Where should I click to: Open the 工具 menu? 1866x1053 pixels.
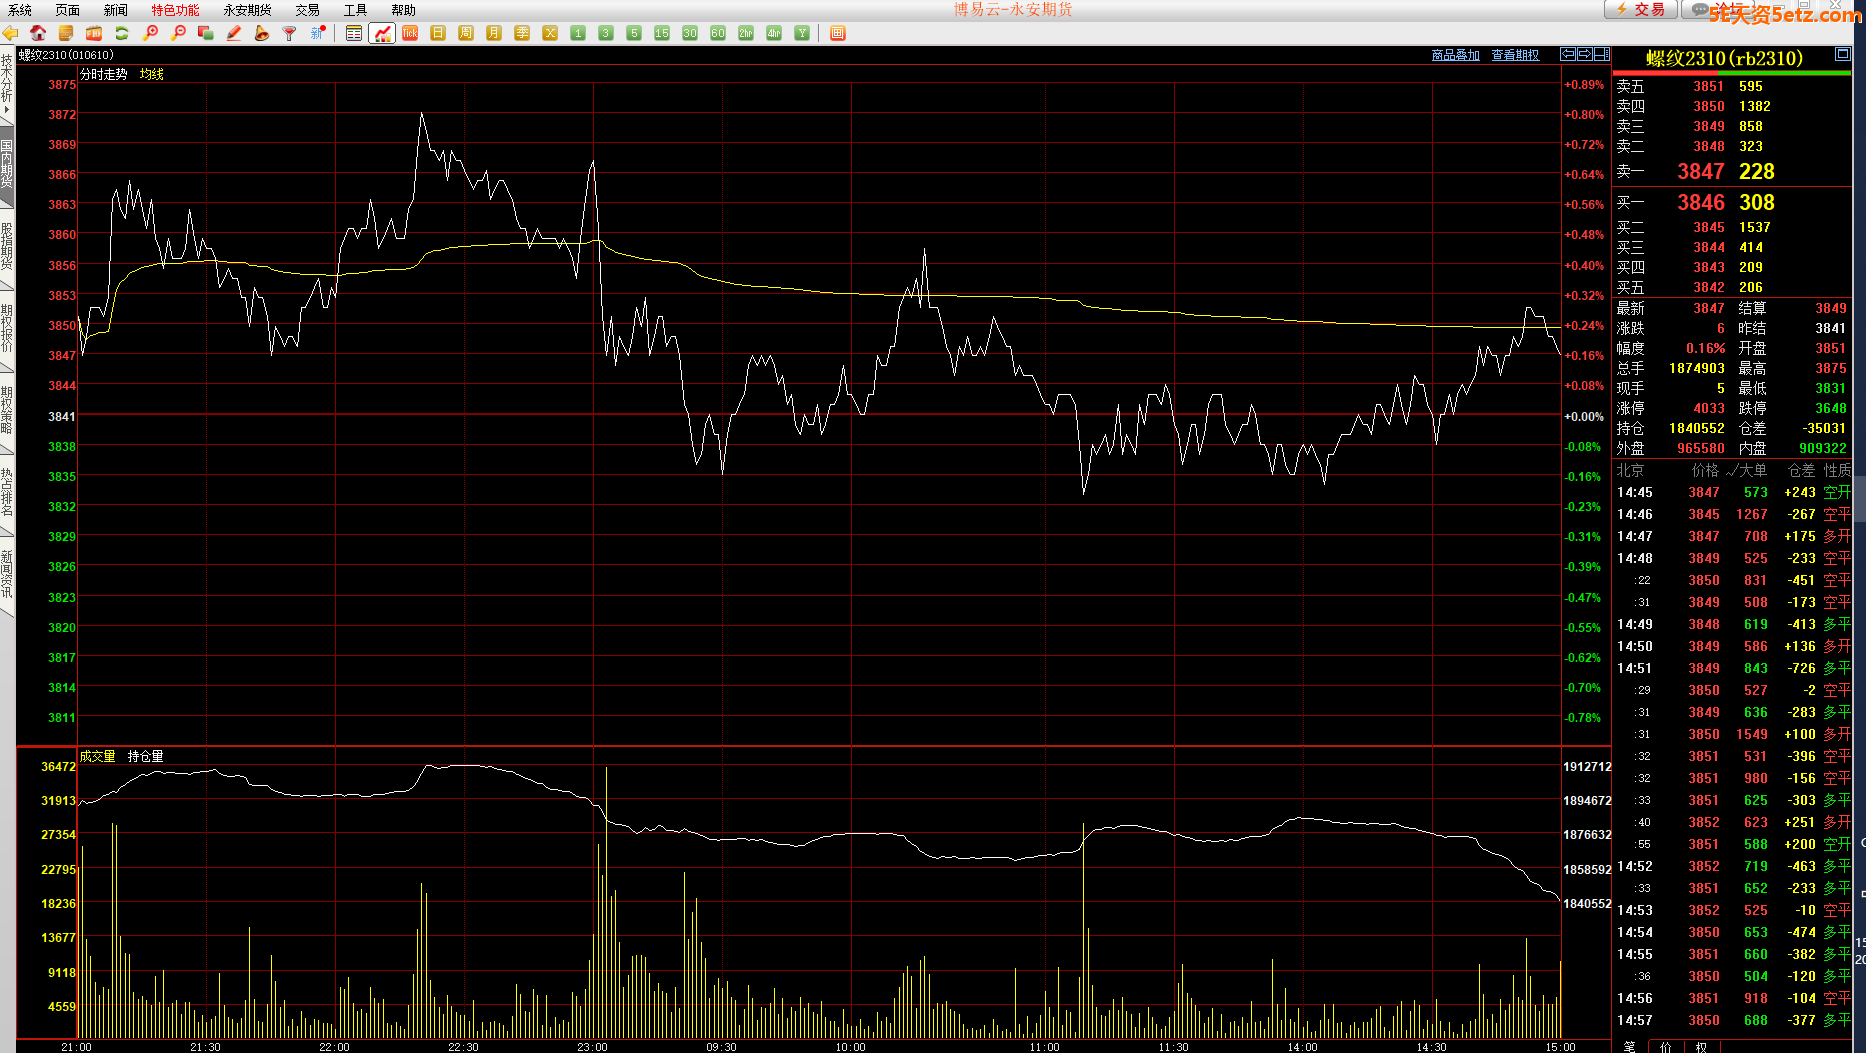(x=356, y=10)
